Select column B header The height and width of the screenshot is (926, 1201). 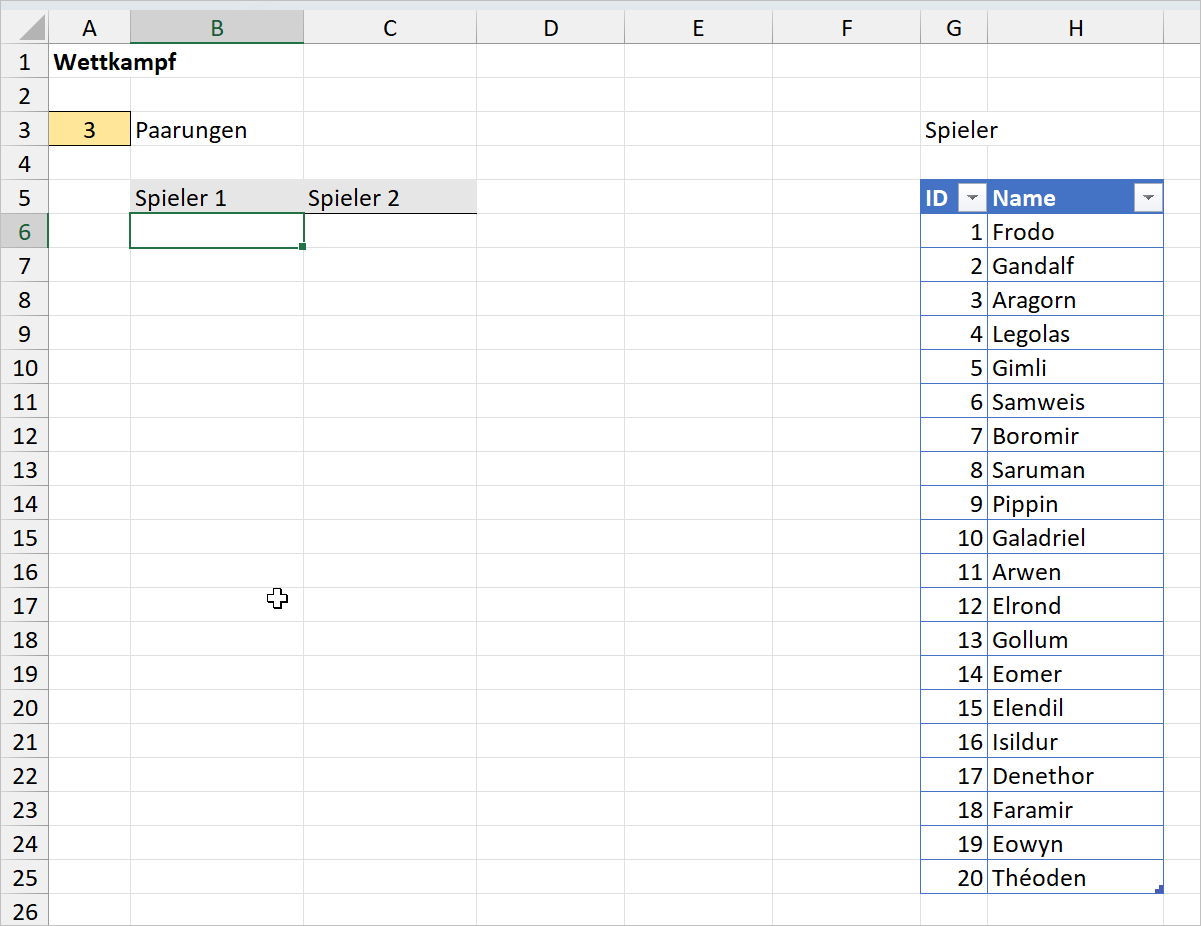coord(216,28)
